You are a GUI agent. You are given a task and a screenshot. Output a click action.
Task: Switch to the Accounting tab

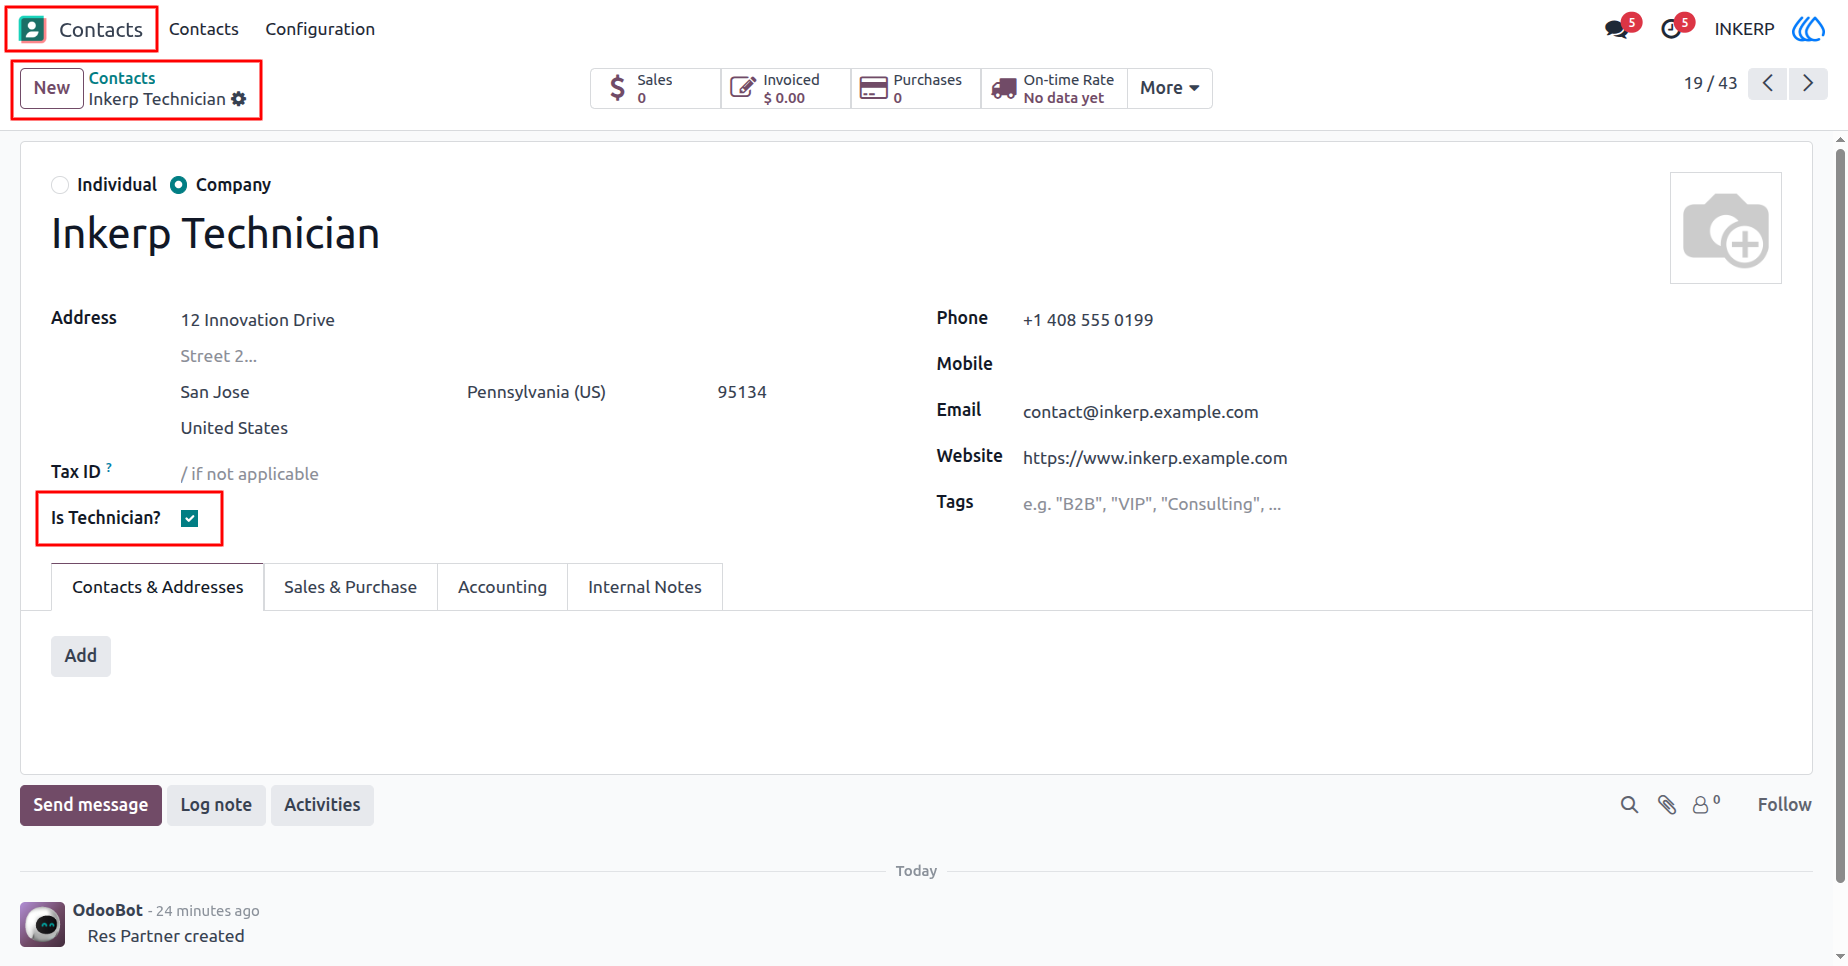pyautogui.click(x=502, y=587)
